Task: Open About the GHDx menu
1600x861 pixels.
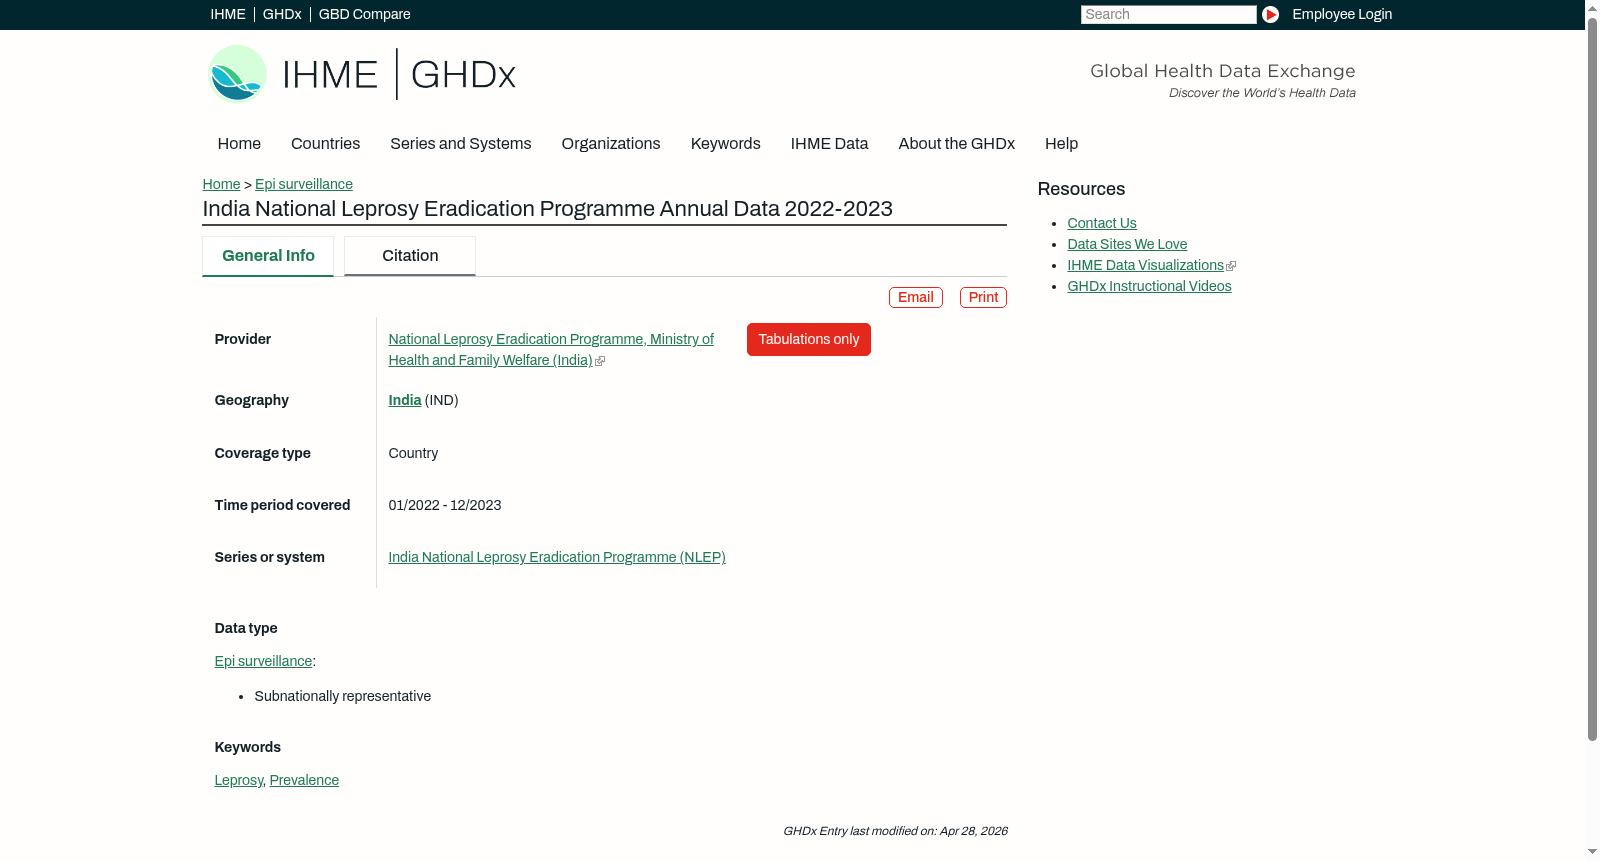Action: tap(956, 144)
